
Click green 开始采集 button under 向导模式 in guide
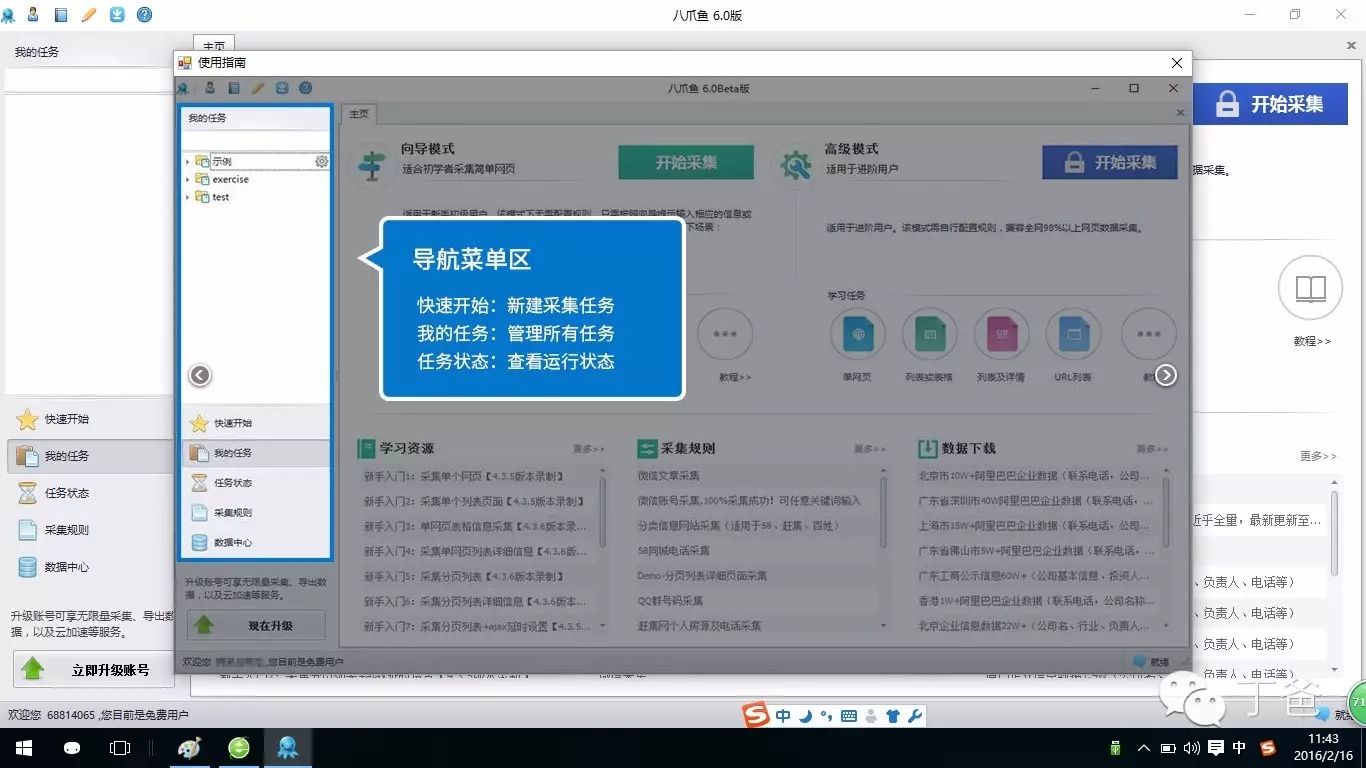686,162
